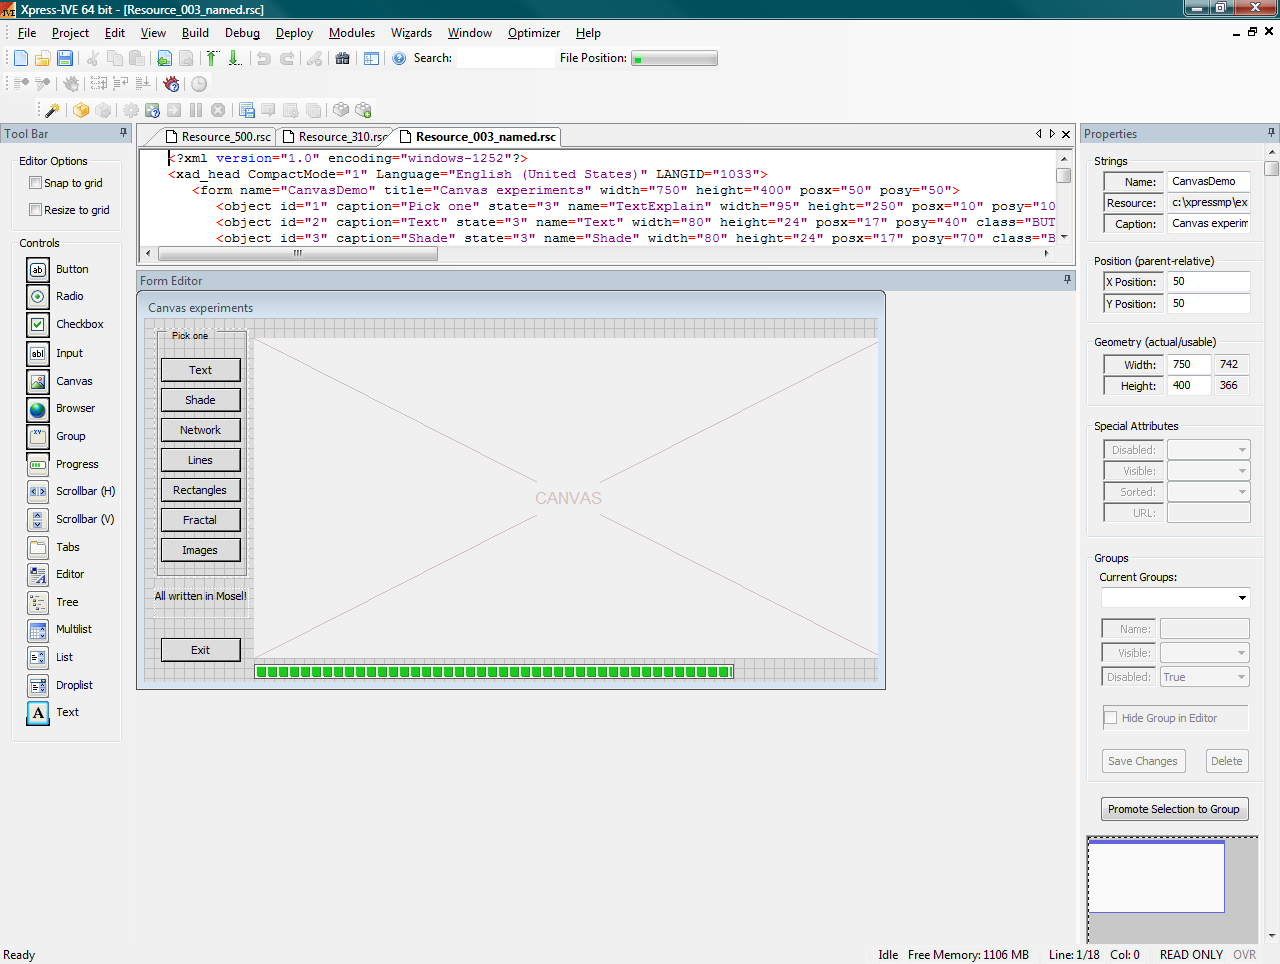Click Promote Selection to Group button
The width and height of the screenshot is (1280, 964).
tap(1173, 809)
